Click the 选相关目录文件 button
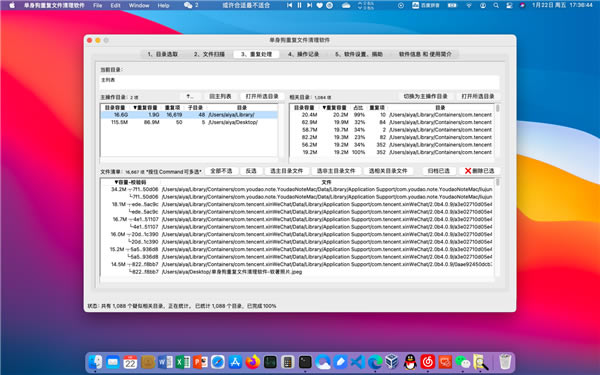This screenshot has height=375, width=600. tap(388, 171)
